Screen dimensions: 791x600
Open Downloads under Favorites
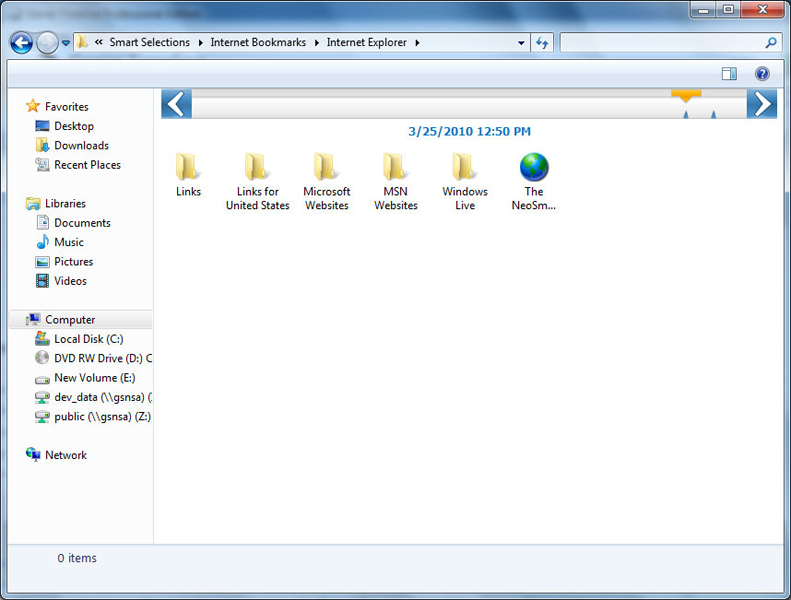click(x=72, y=145)
